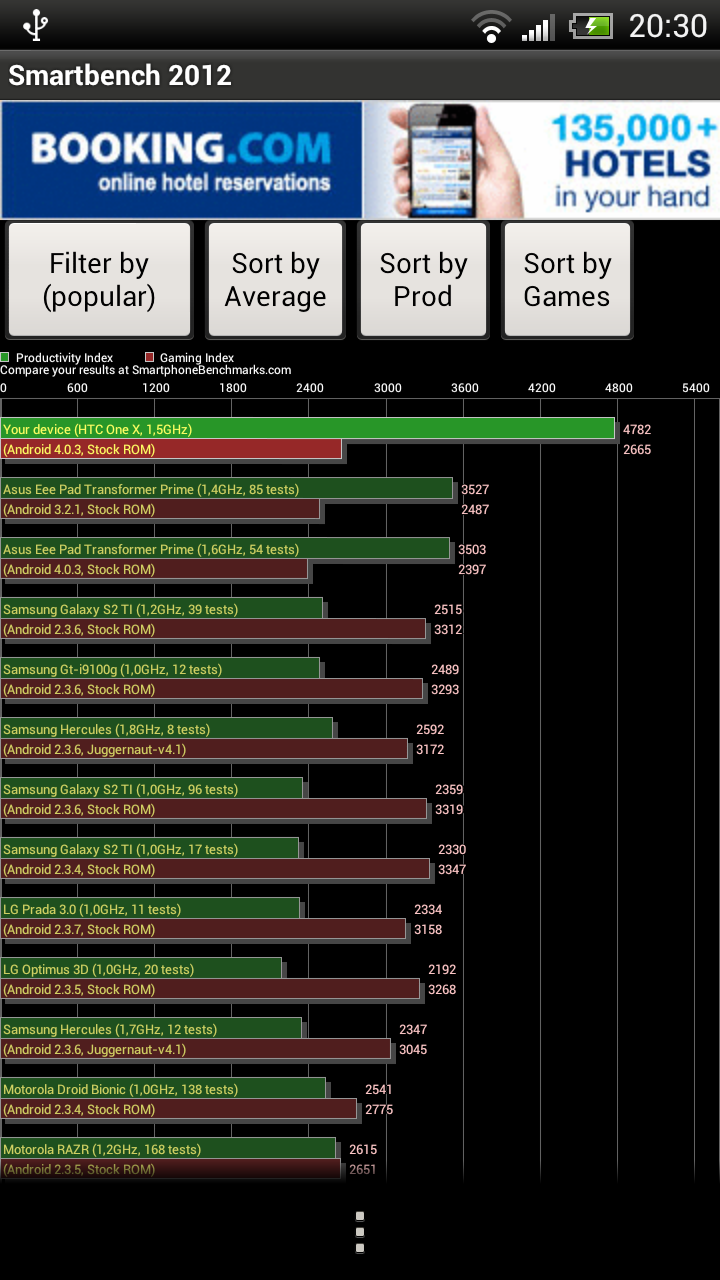Tap the Smartbench 2012 title bar

(120, 76)
